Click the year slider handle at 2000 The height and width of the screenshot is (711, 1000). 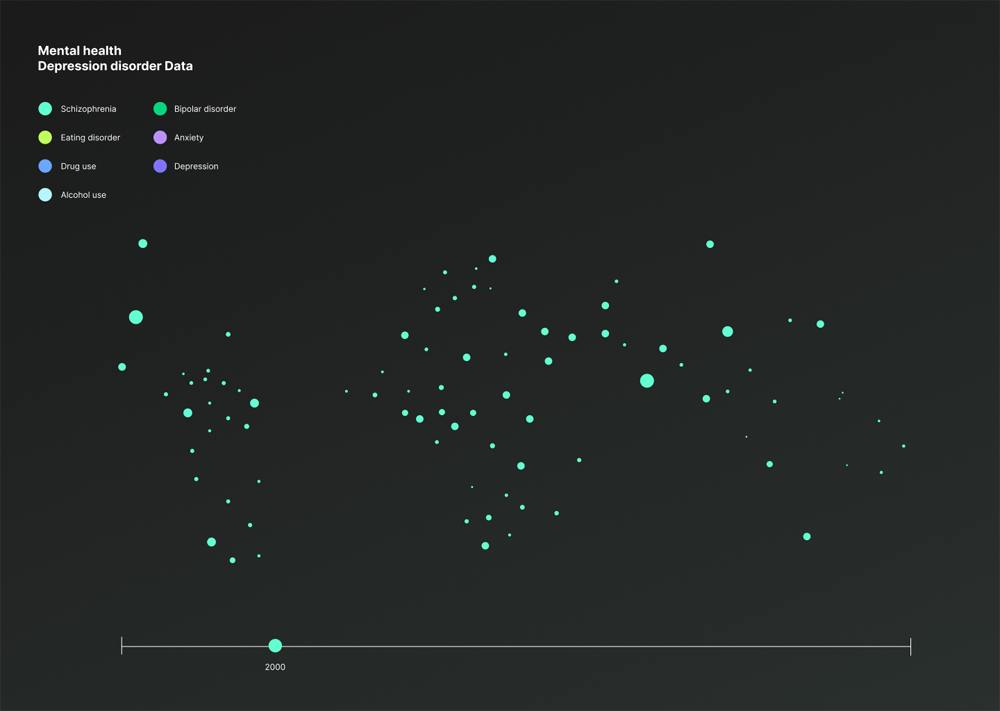click(275, 646)
